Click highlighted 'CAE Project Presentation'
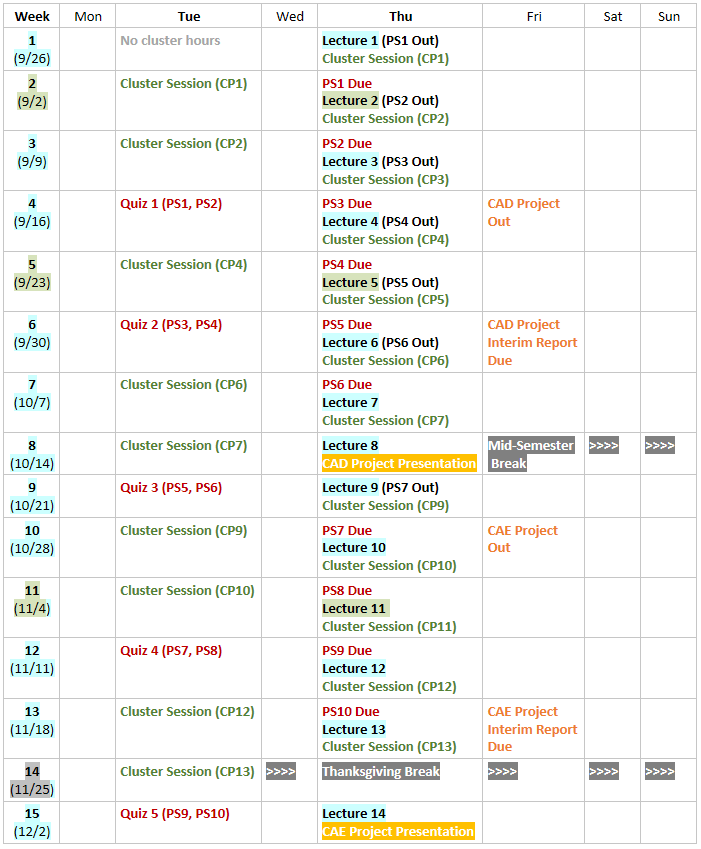 click(x=398, y=831)
